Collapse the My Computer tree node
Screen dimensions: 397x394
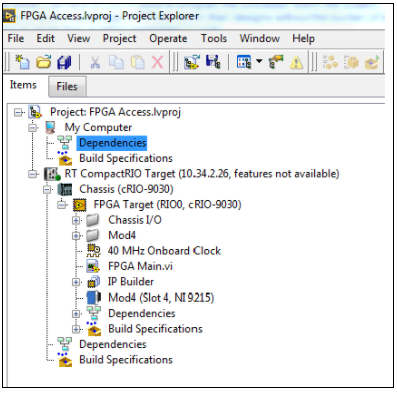pyautogui.click(x=33, y=127)
